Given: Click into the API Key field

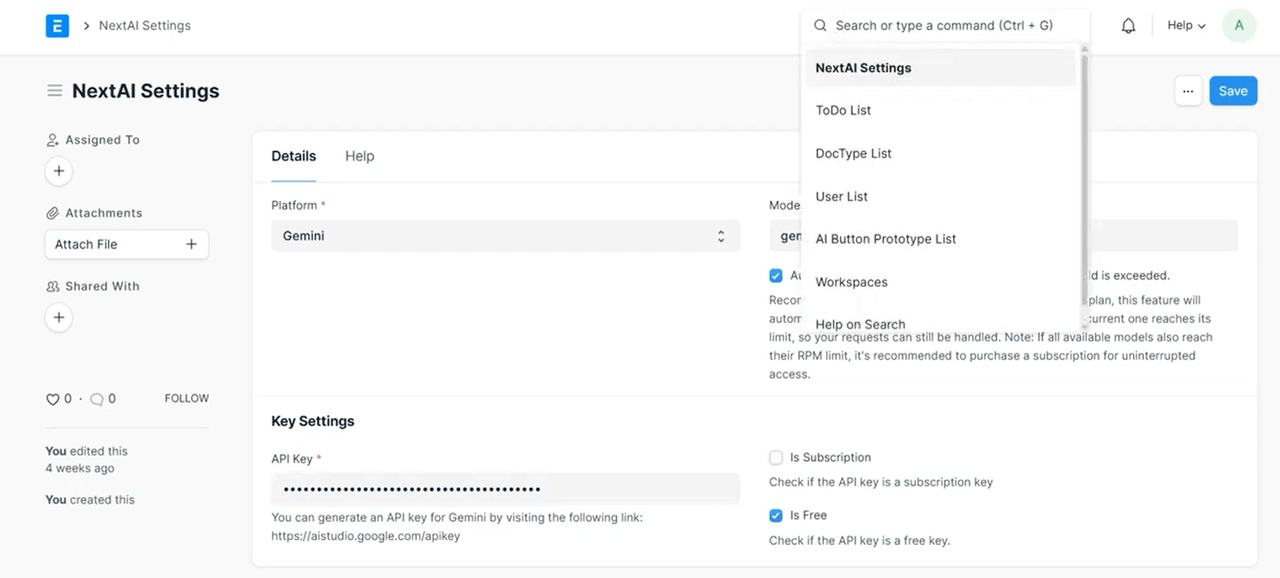Looking at the screenshot, I should (x=505, y=489).
